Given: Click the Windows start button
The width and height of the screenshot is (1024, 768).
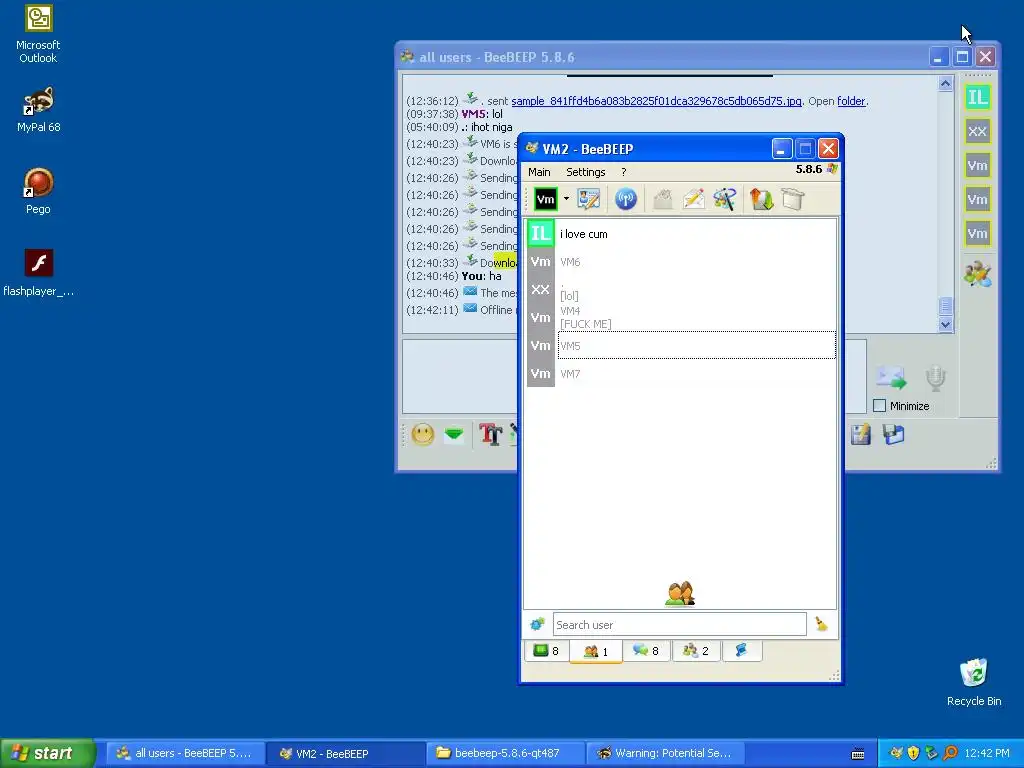Looking at the screenshot, I should point(47,753).
